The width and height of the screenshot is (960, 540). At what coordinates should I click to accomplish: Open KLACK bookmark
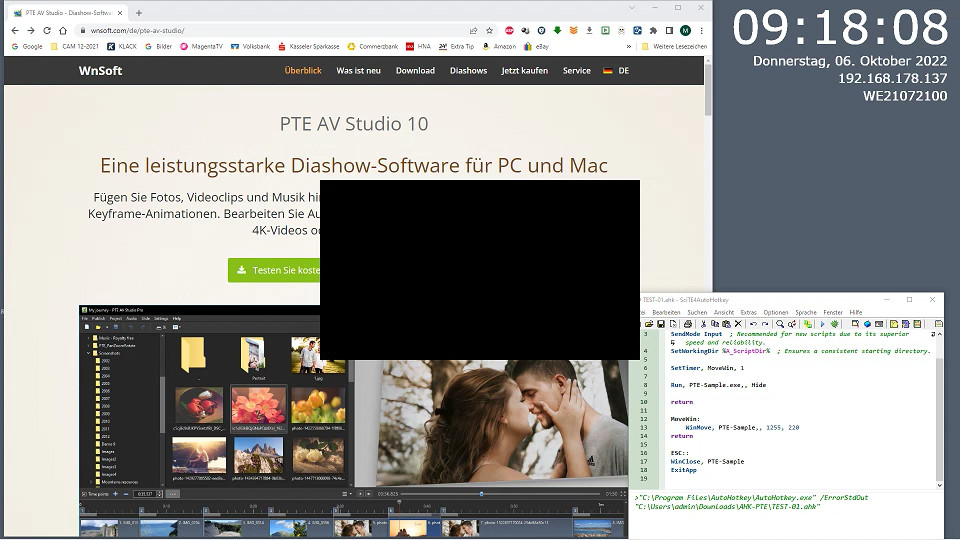click(x=122, y=47)
